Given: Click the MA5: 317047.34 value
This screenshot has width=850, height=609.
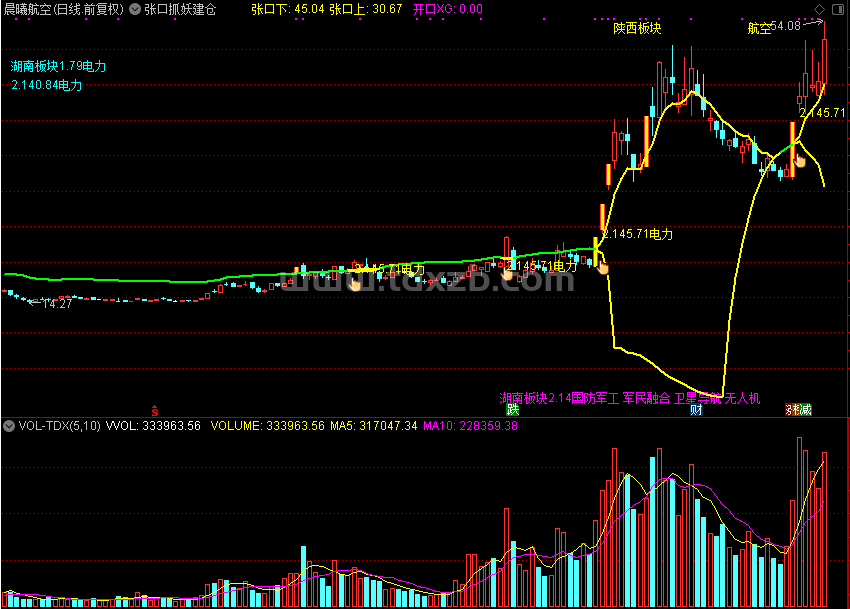Looking at the screenshot, I should point(374,426).
